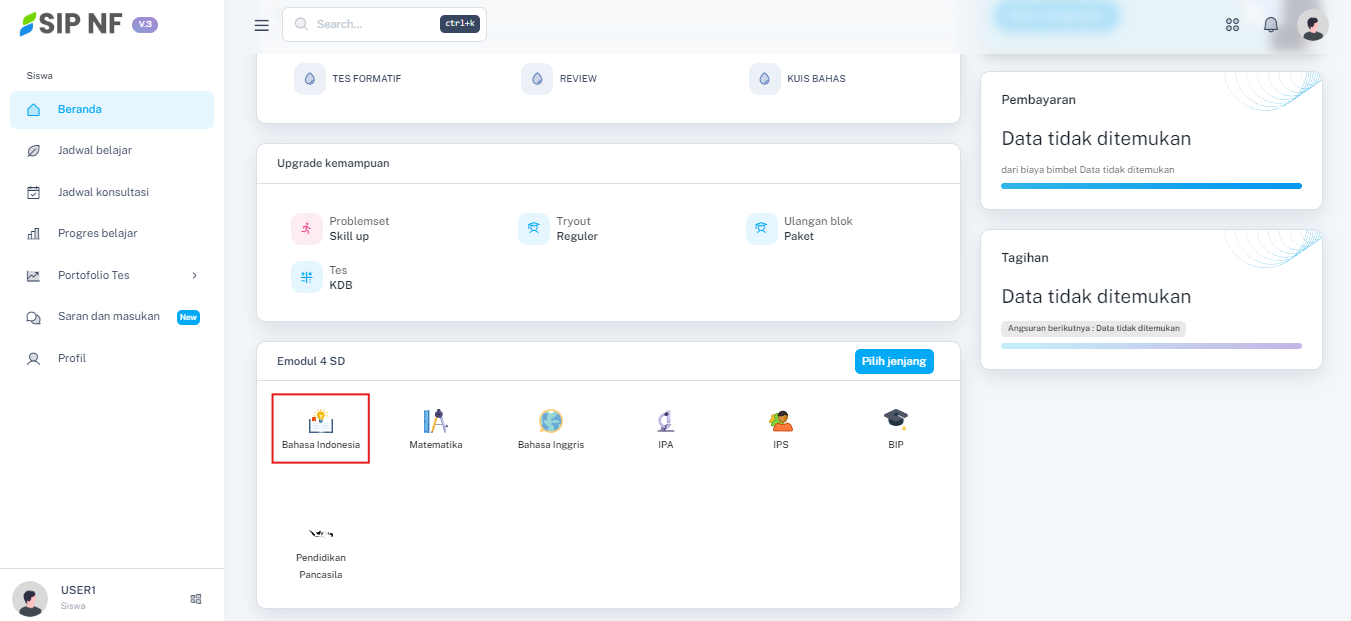Toggle sidebar with the hamburger menu
Viewport: 1351px width, 621px height.
click(x=262, y=25)
